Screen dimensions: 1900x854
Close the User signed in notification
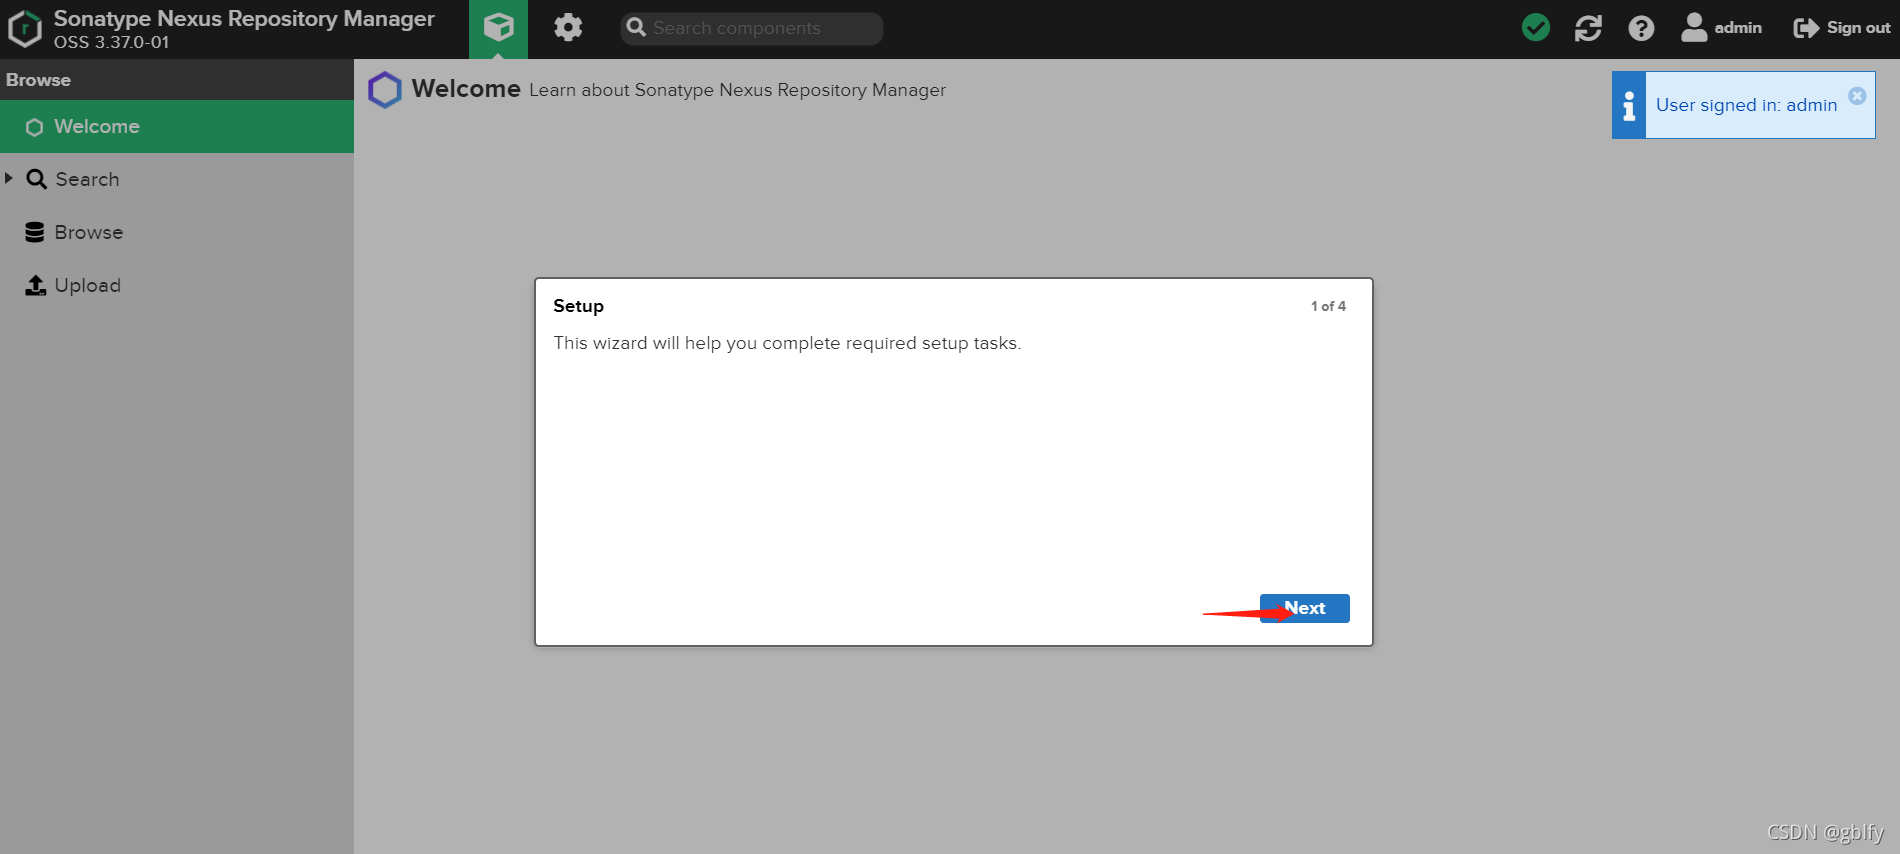point(1857,96)
